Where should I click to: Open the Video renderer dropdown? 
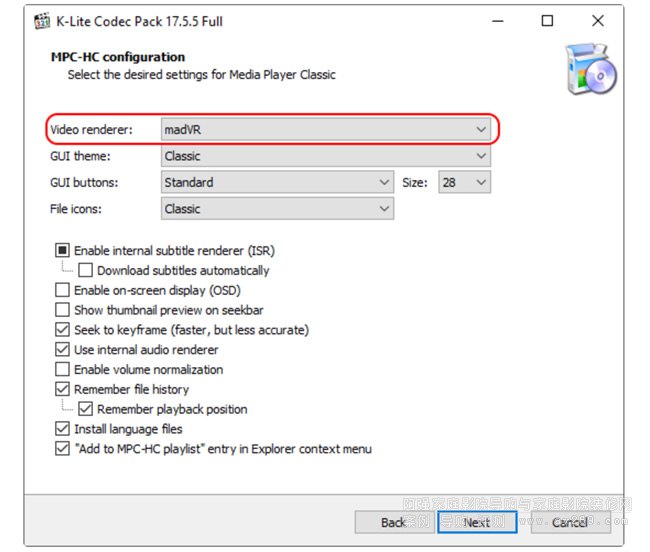(325, 129)
